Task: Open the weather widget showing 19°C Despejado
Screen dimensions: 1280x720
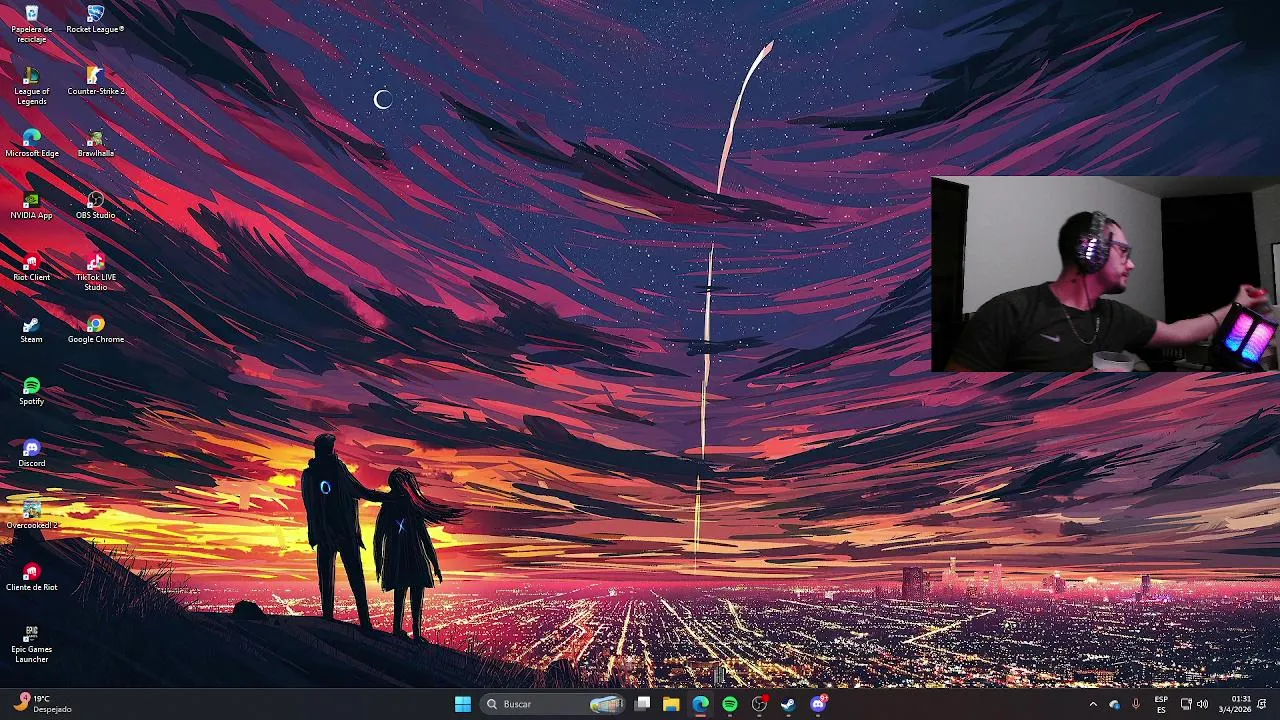Action: click(x=42, y=704)
